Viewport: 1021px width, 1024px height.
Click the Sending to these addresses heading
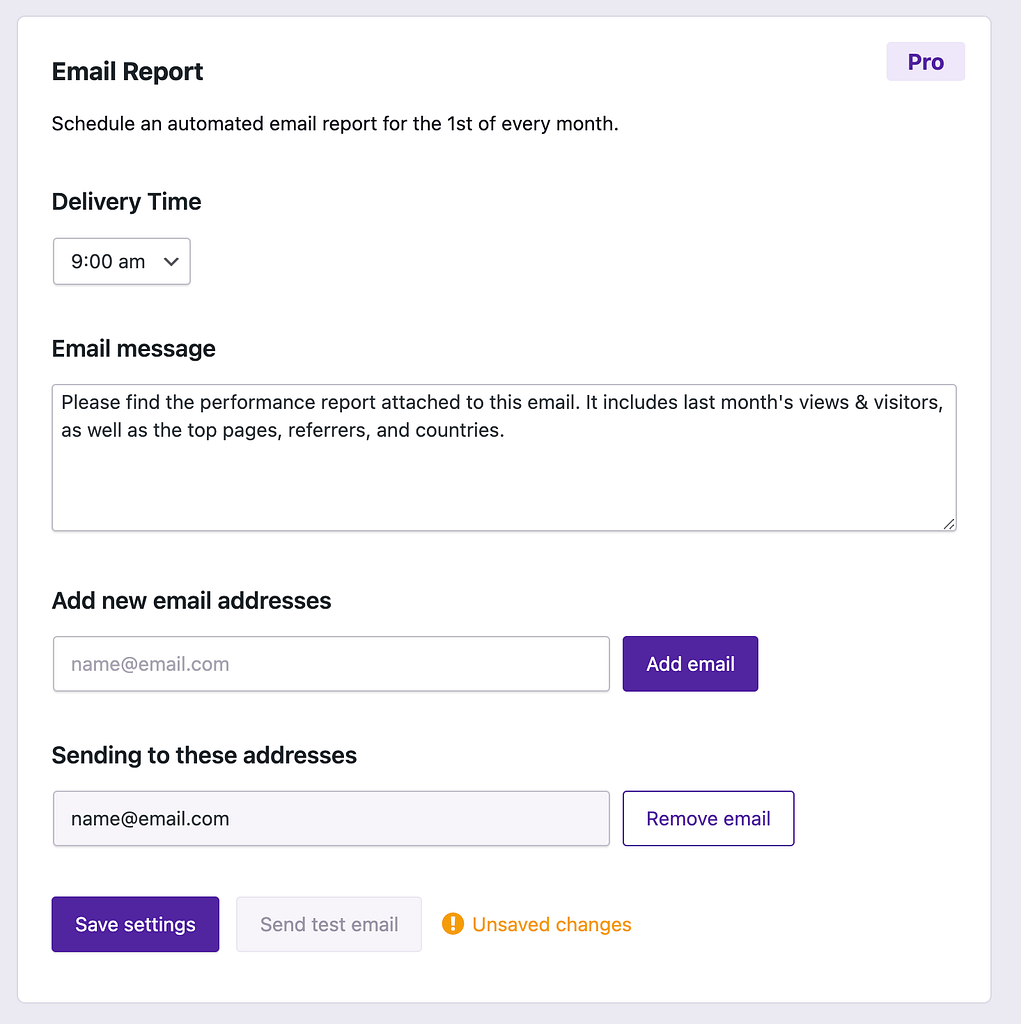[x=204, y=755]
